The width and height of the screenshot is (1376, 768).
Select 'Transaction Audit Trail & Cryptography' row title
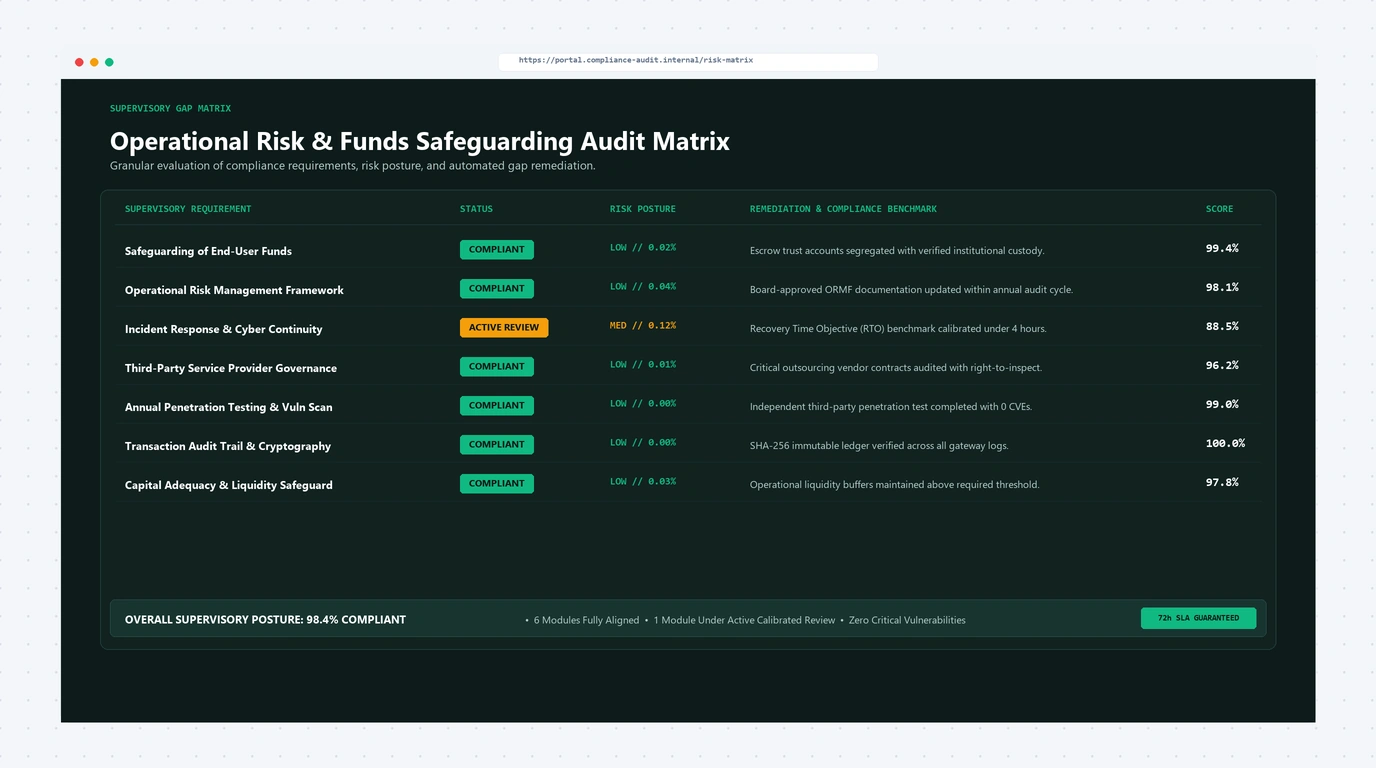tap(228, 446)
